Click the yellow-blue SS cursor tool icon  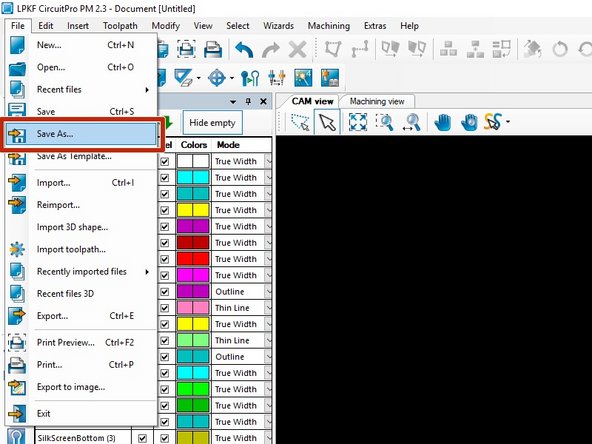tap(493, 122)
